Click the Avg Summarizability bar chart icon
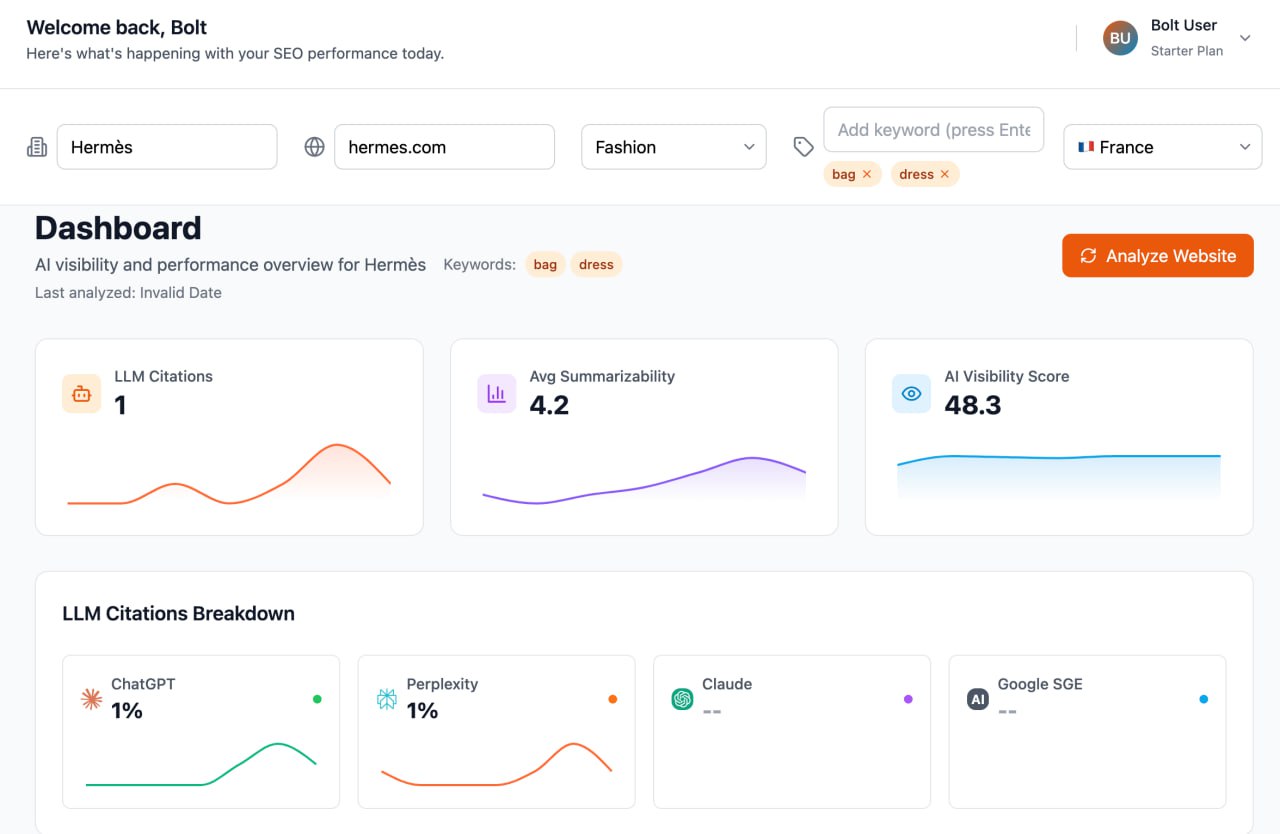This screenshot has width=1280, height=834. (x=496, y=394)
